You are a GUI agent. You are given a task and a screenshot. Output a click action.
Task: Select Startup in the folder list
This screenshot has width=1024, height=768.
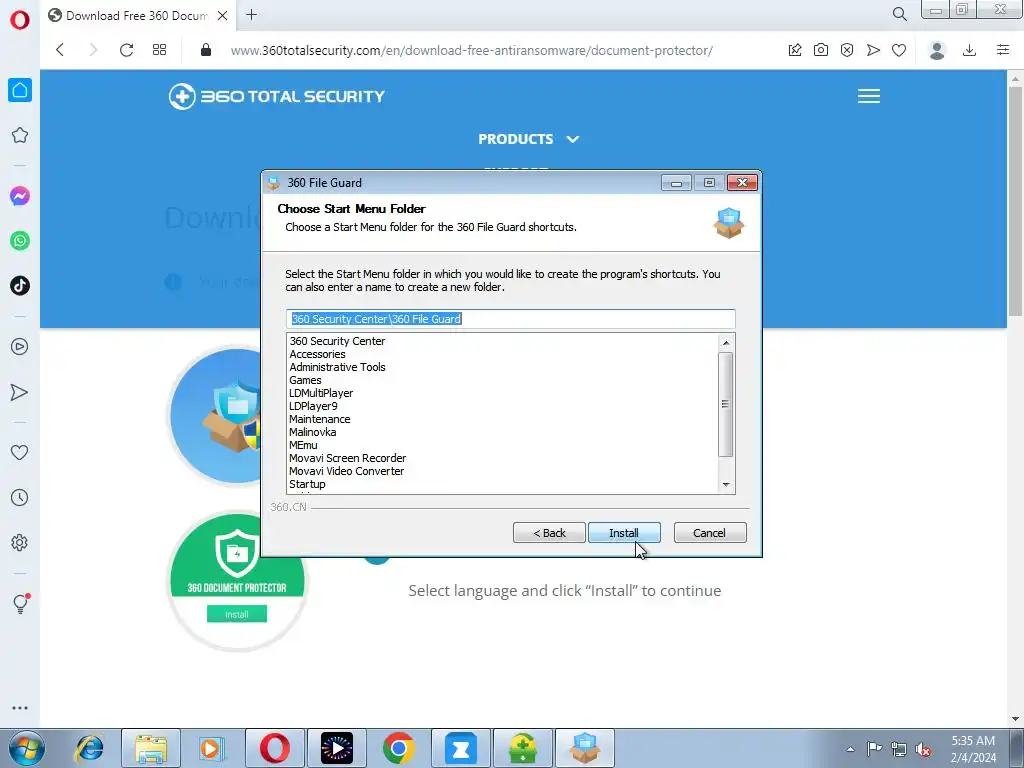click(x=307, y=485)
